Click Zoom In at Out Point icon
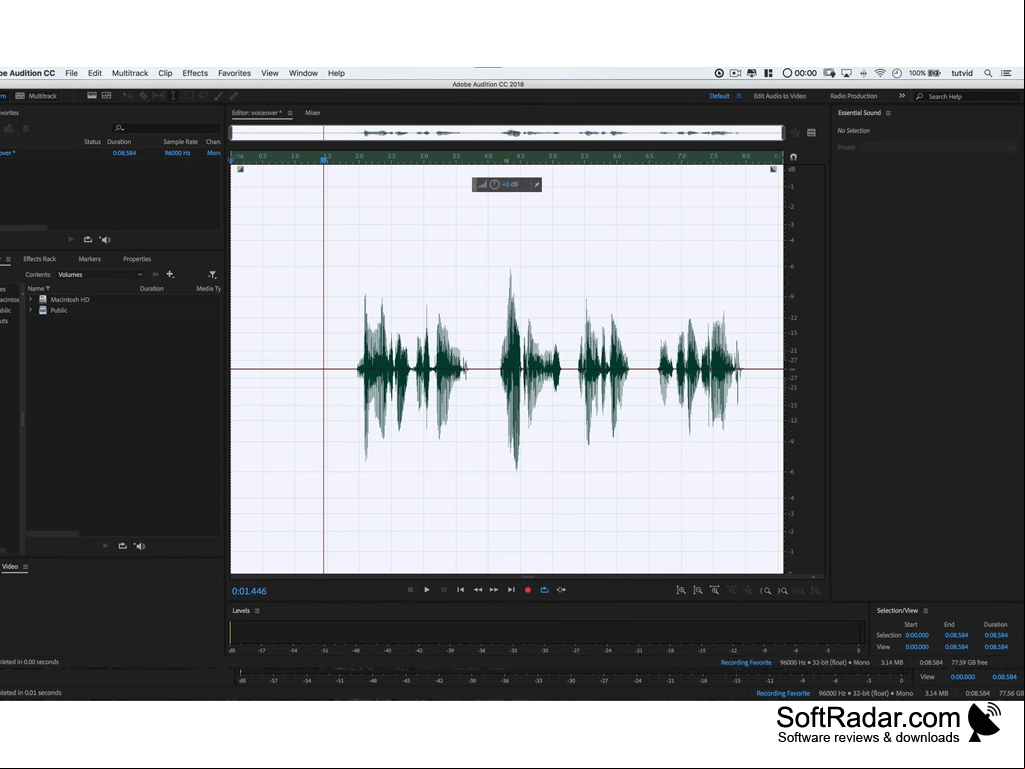The image size is (1025, 769). tap(782, 590)
